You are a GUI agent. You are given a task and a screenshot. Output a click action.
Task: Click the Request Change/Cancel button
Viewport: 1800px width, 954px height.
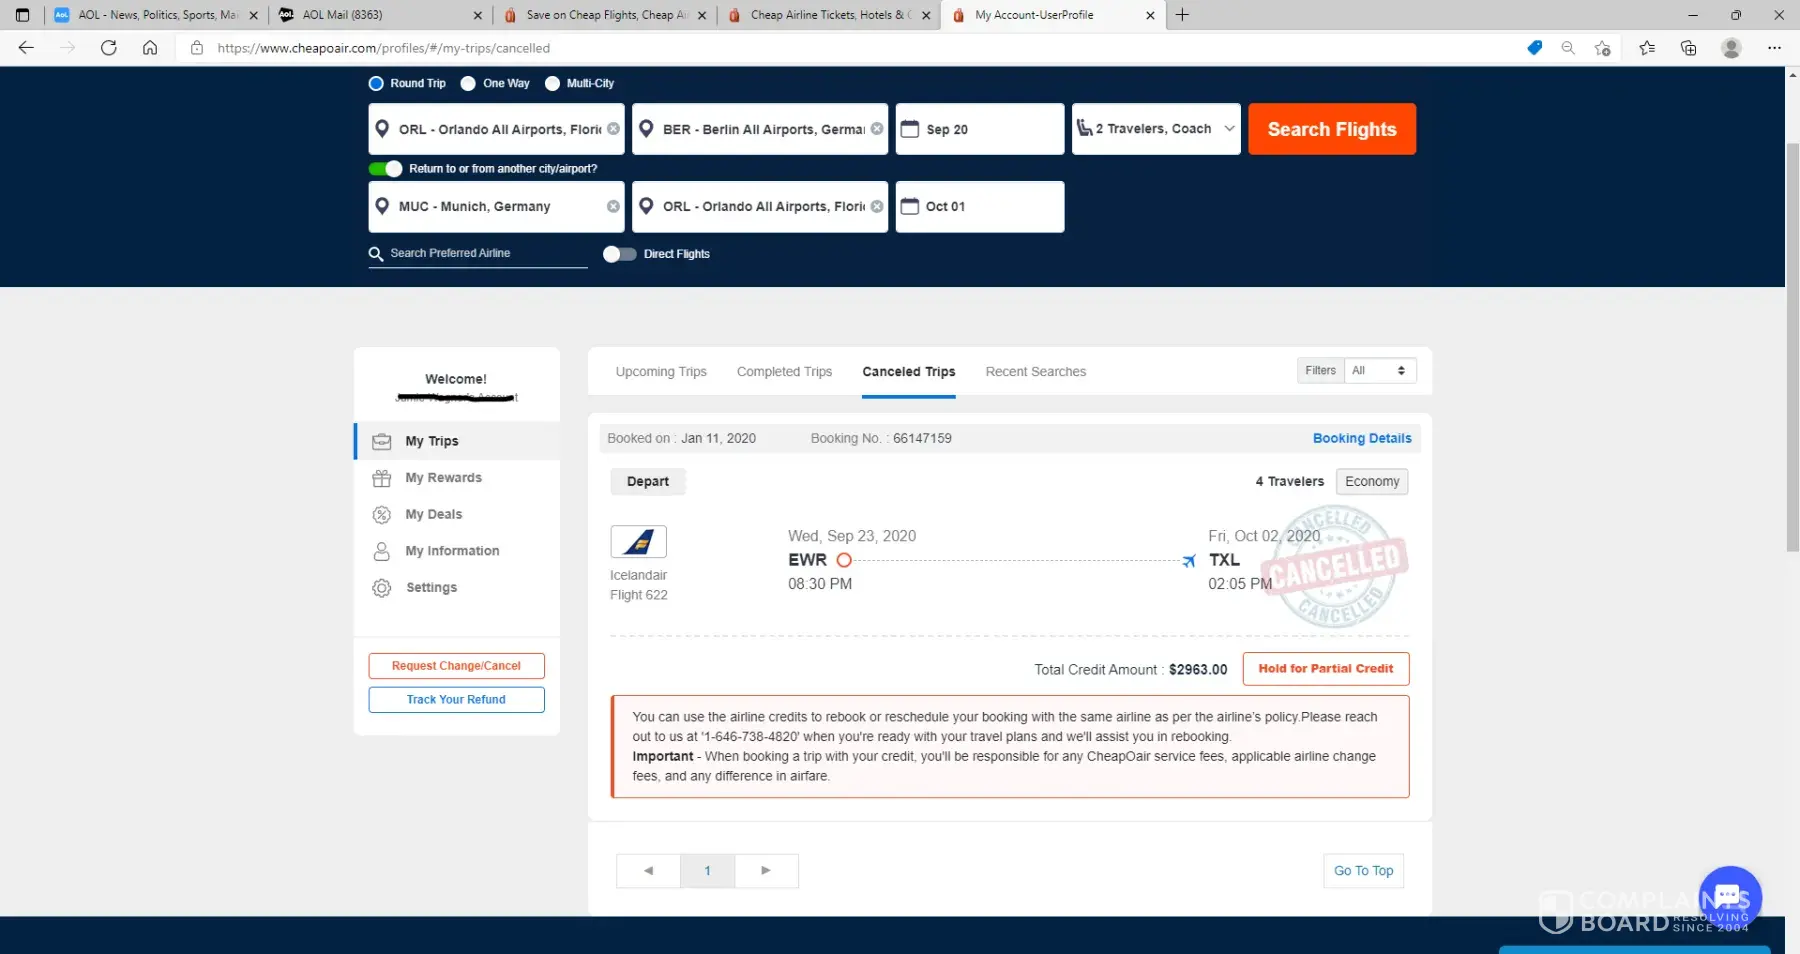[456, 666]
